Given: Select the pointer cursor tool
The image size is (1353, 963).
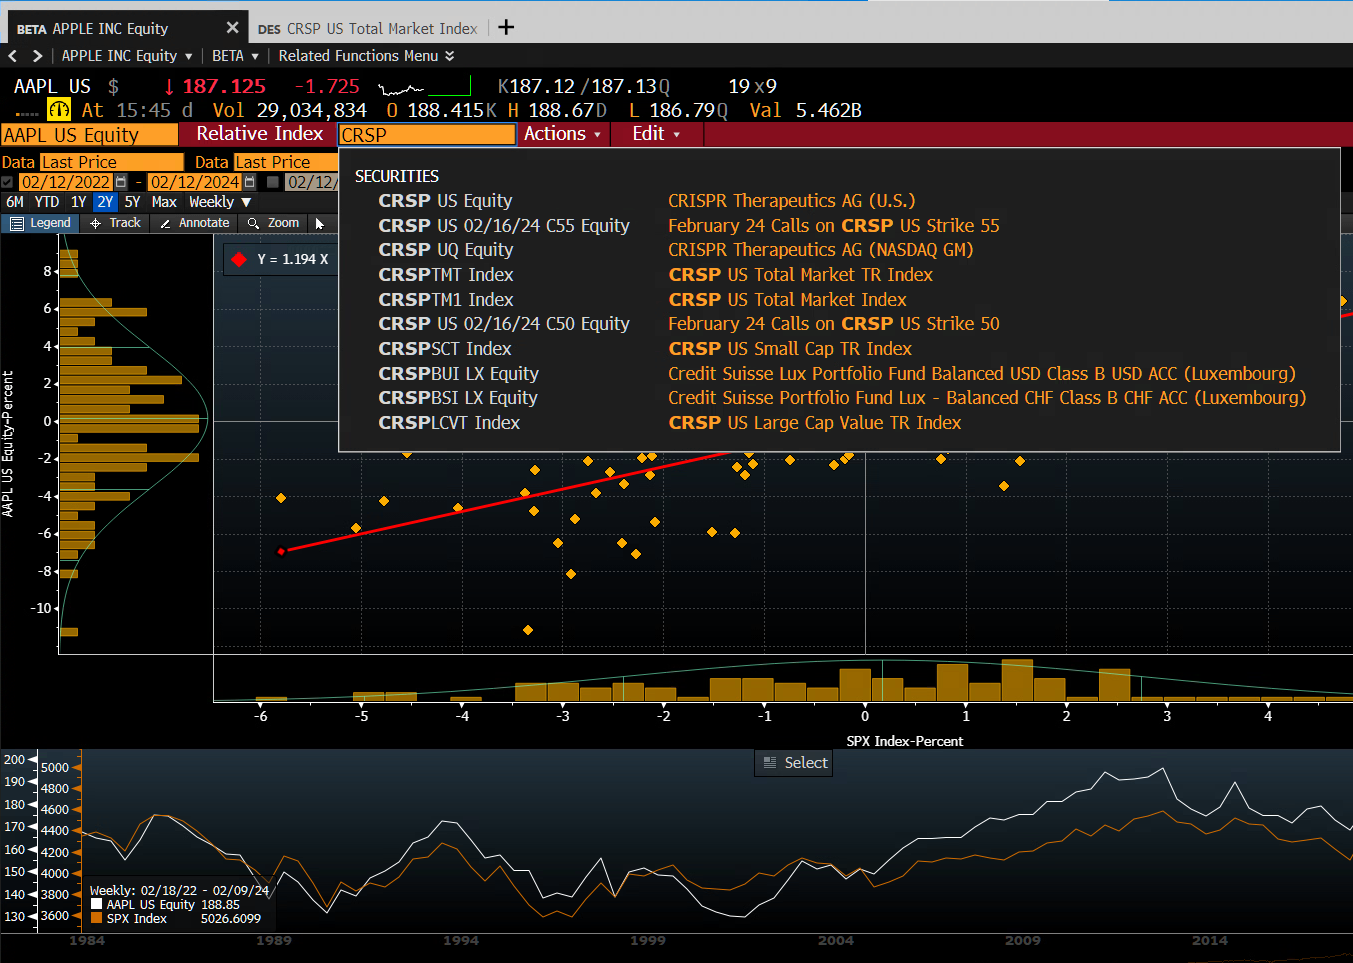Looking at the screenshot, I should (320, 223).
